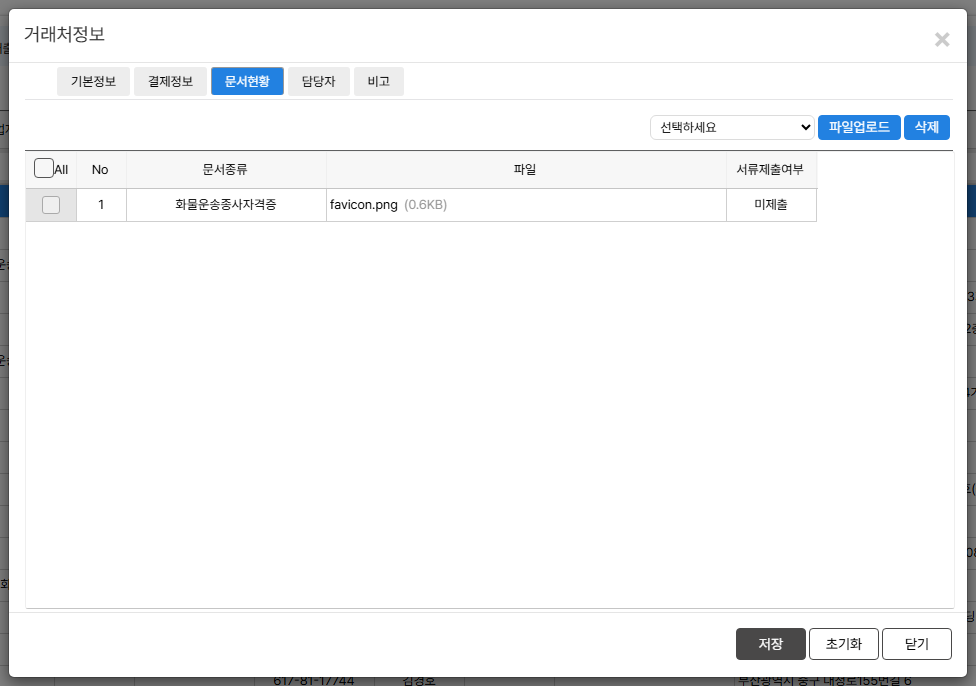Click the 파일업로드 button
Screen dimensions: 976x686
point(859,128)
